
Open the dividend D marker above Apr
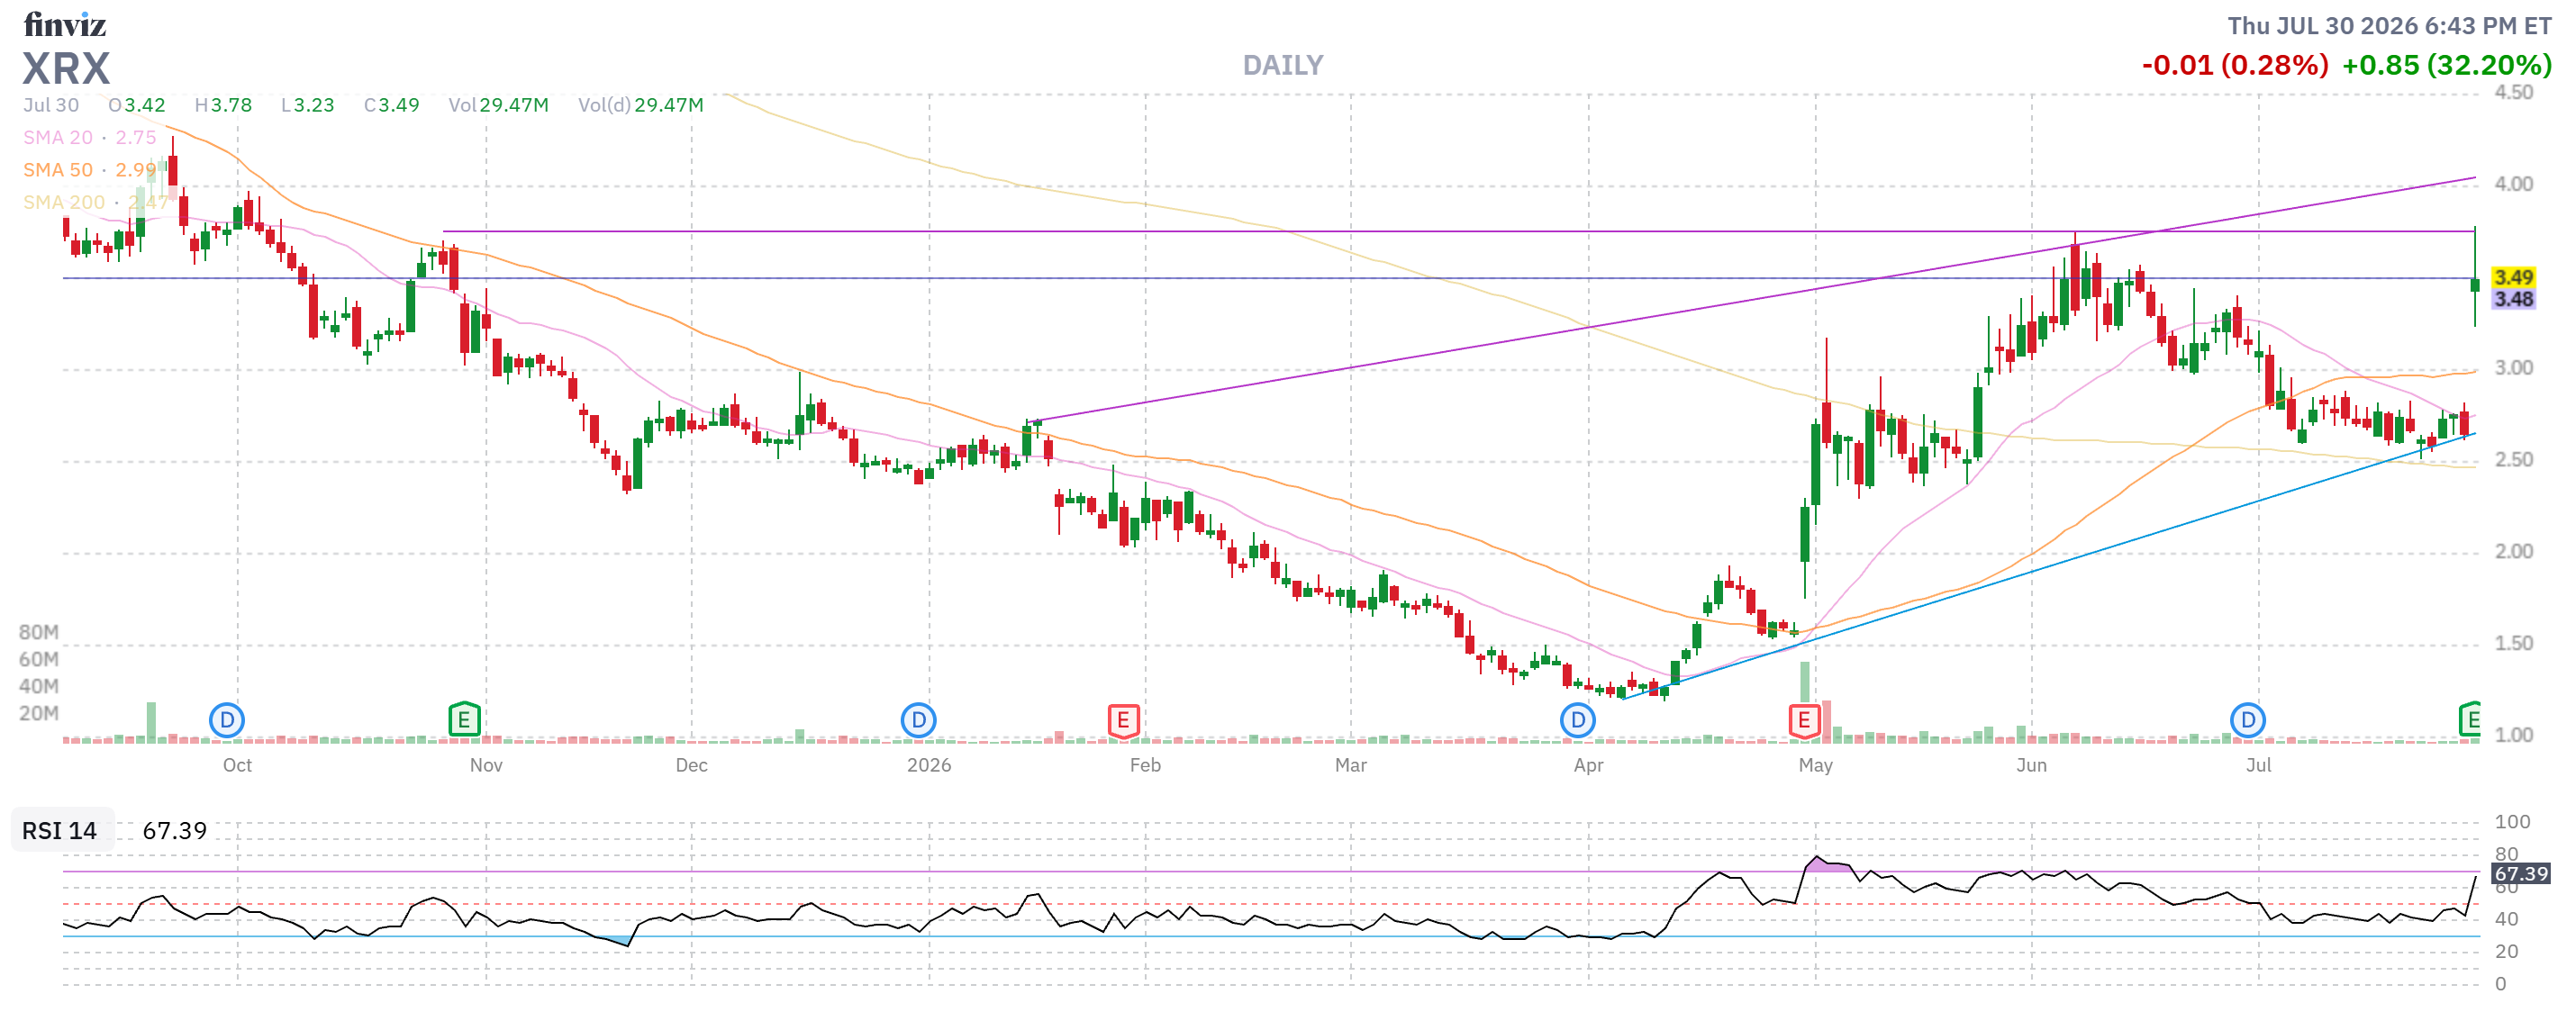point(1577,719)
